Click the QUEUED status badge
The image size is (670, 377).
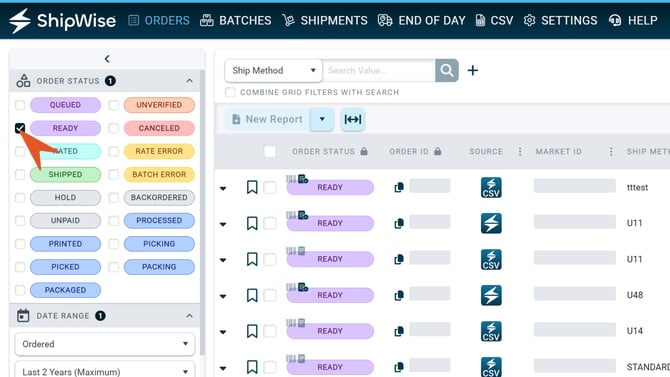tap(65, 105)
